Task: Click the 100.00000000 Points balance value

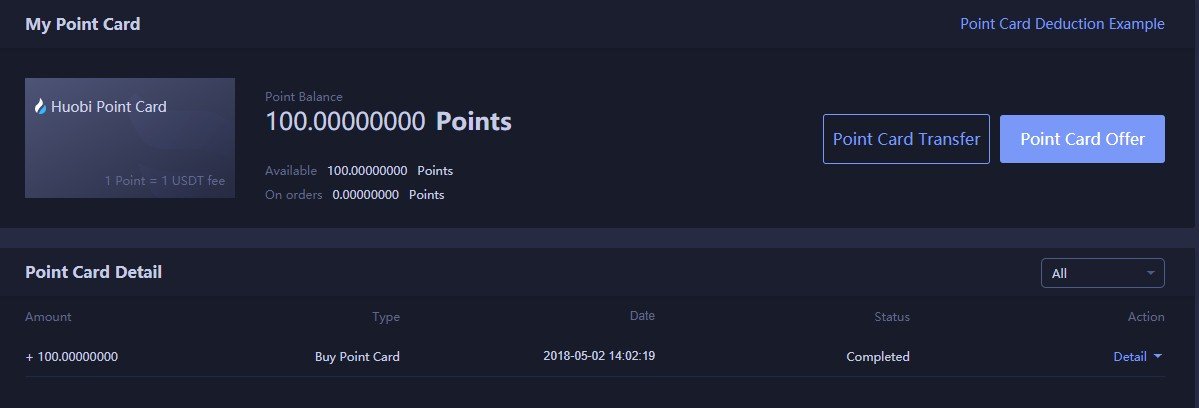Action: (x=388, y=121)
